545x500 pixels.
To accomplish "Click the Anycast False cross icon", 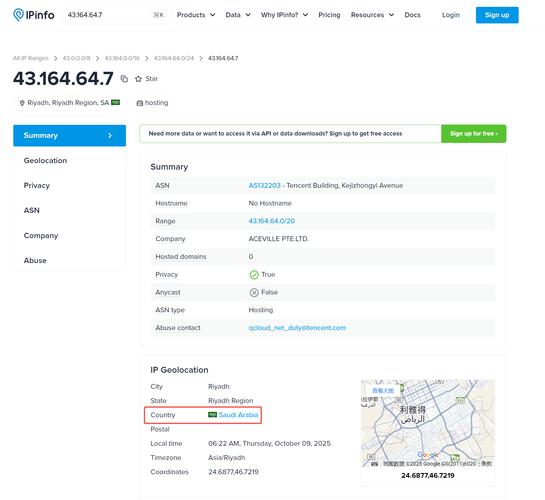I will 254,292.
